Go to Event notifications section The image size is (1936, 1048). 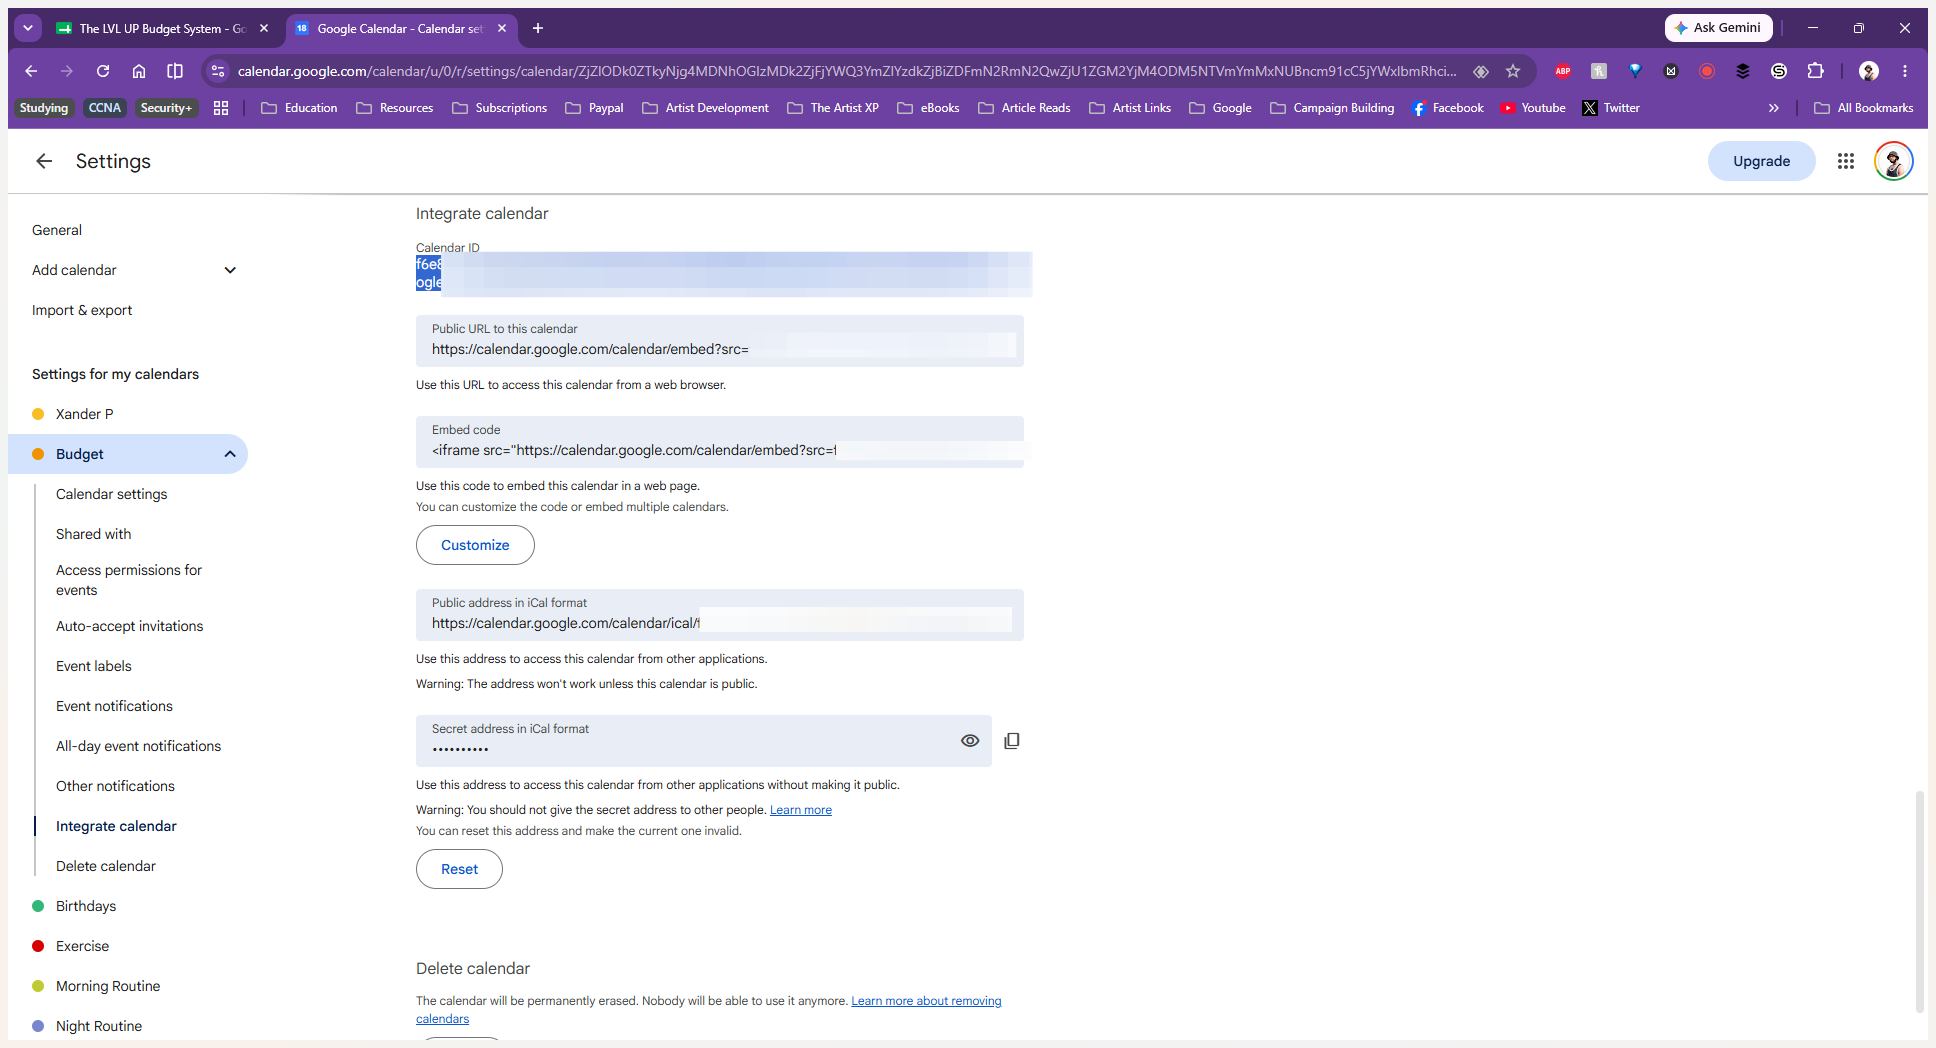(x=114, y=706)
